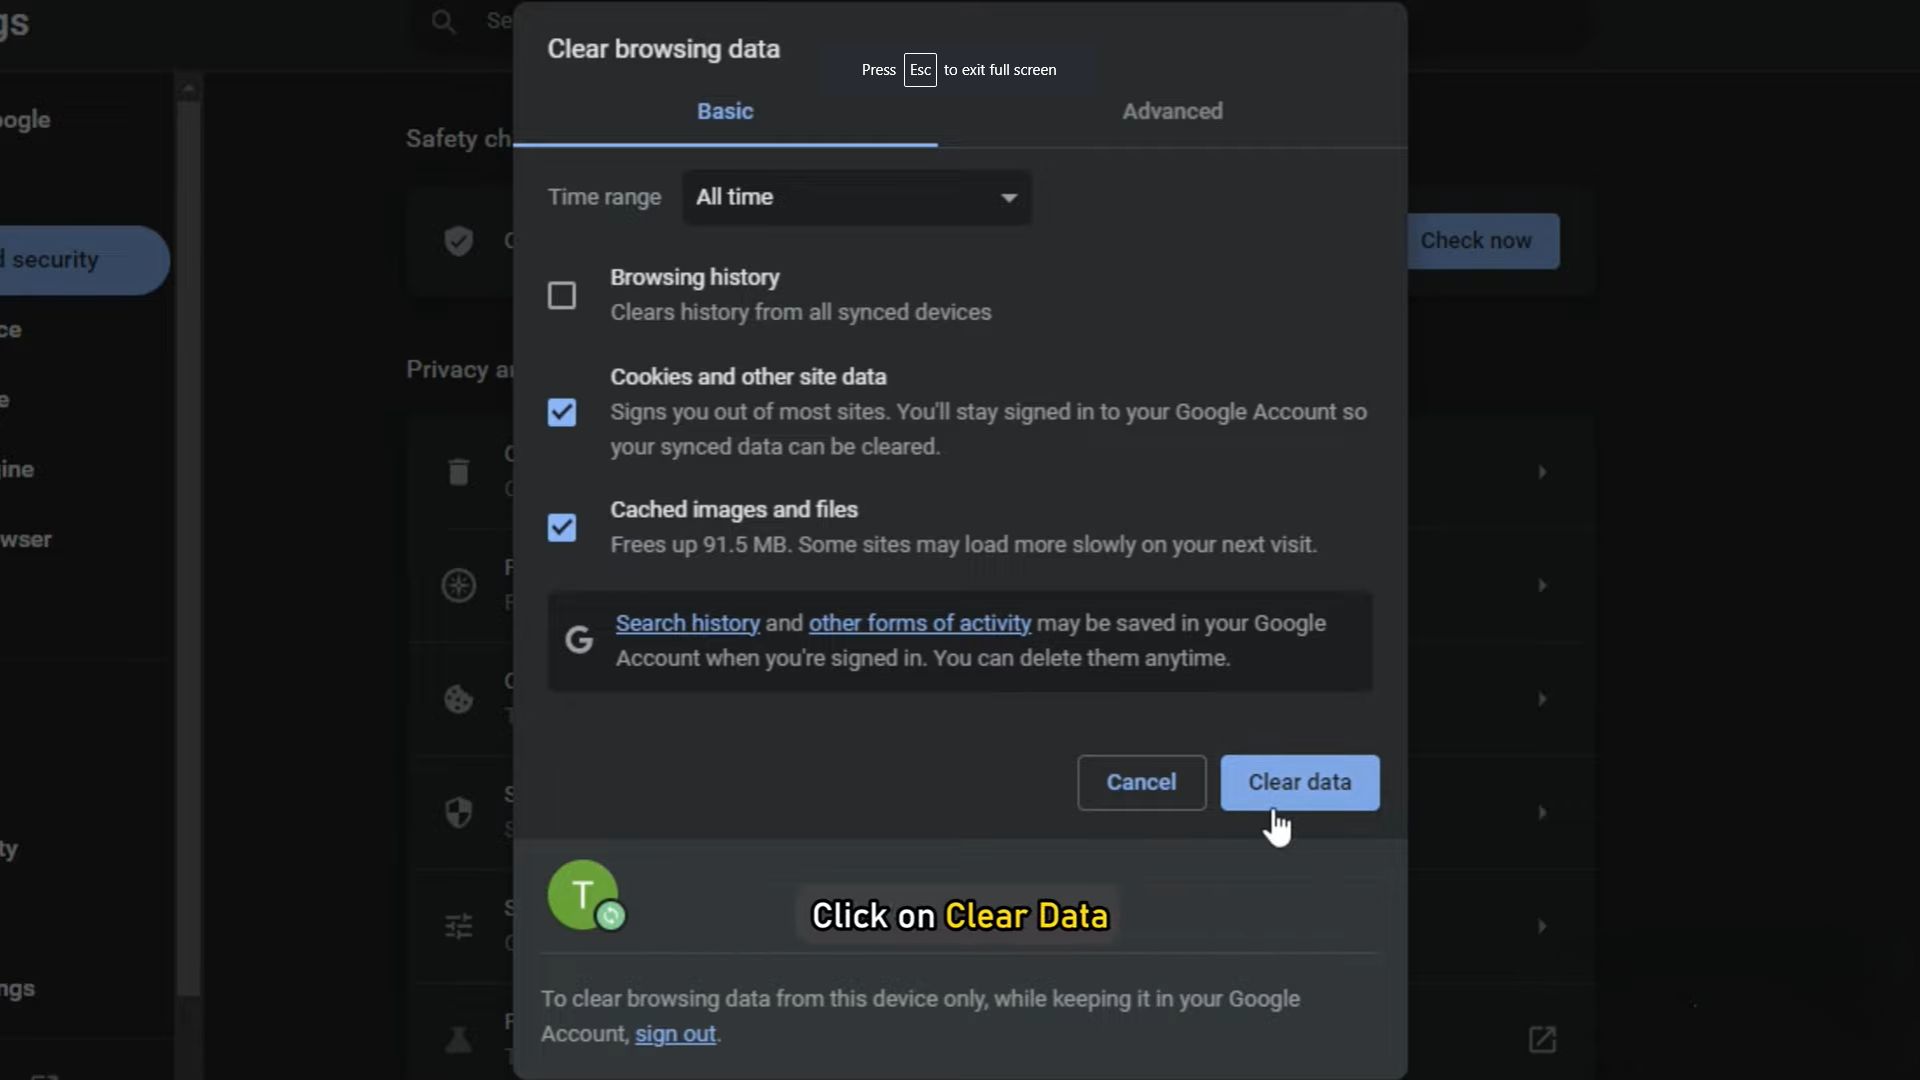Click the green T profile avatar
This screenshot has width=1920, height=1080.
point(583,894)
